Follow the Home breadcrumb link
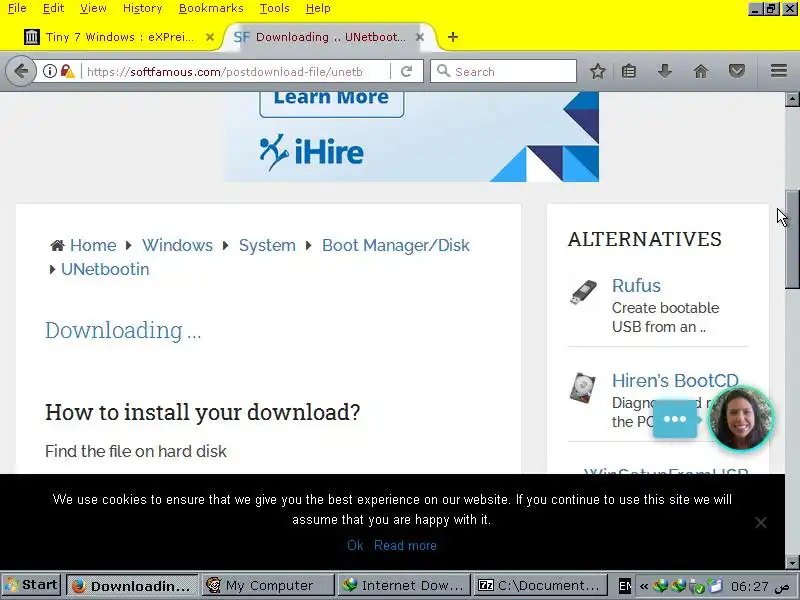This screenshot has height=600, width=800. pos(93,245)
